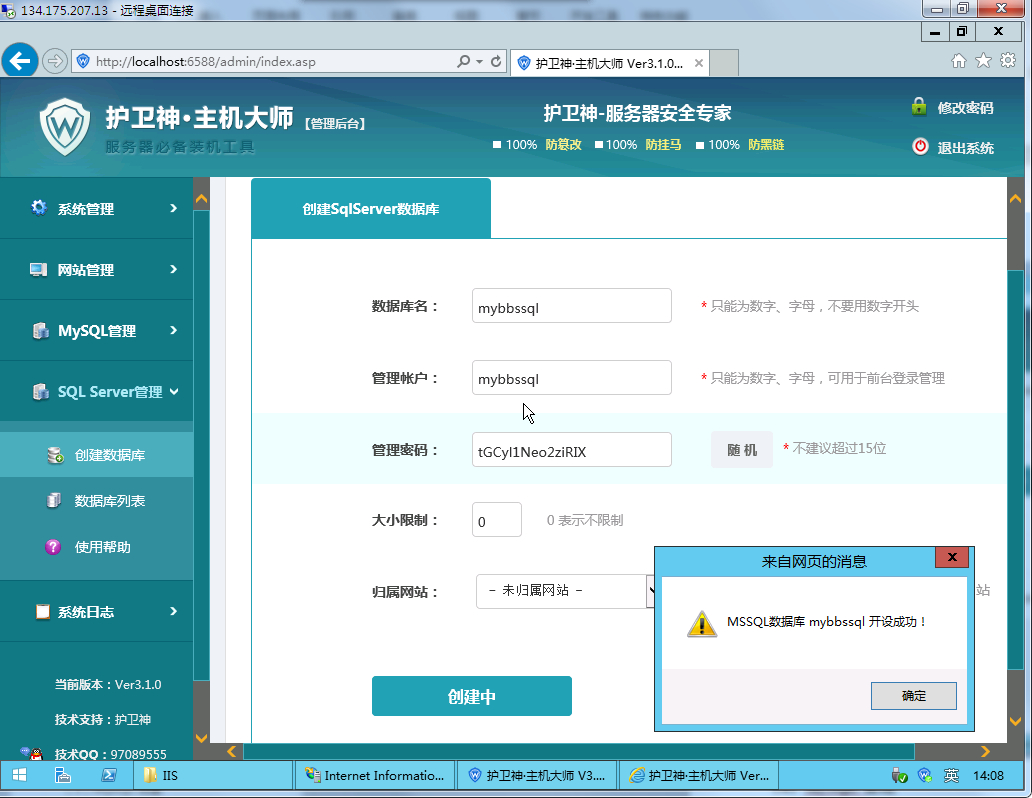Expand the 系统日志 sidebar menu
The image size is (1032, 798).
pyautogui.click(x=96, y=612)
